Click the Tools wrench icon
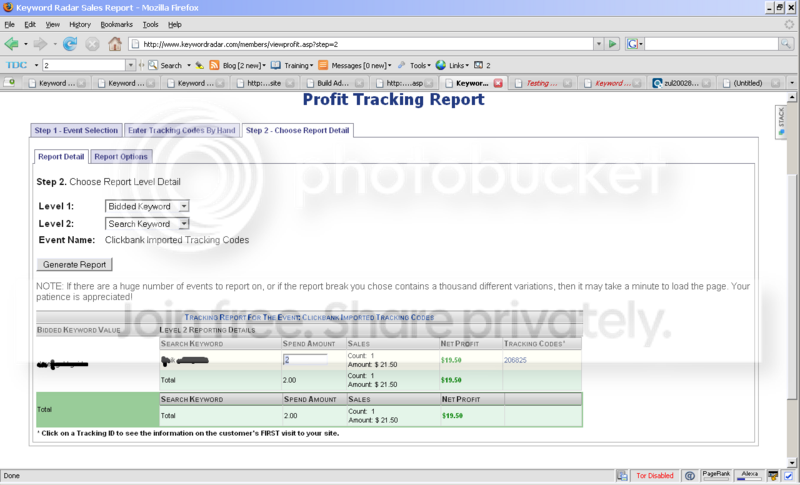 (402, 65)
